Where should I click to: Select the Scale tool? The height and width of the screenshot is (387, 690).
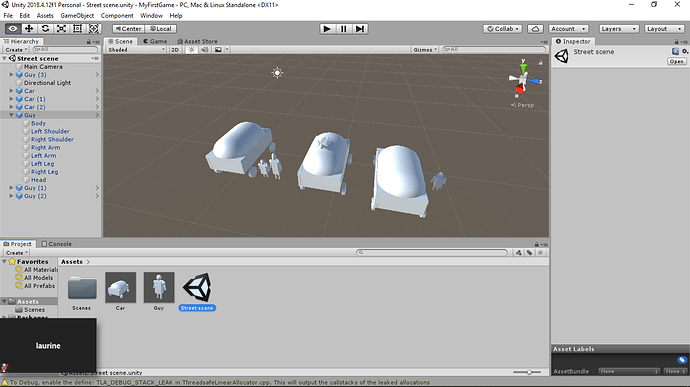point(62,29)
